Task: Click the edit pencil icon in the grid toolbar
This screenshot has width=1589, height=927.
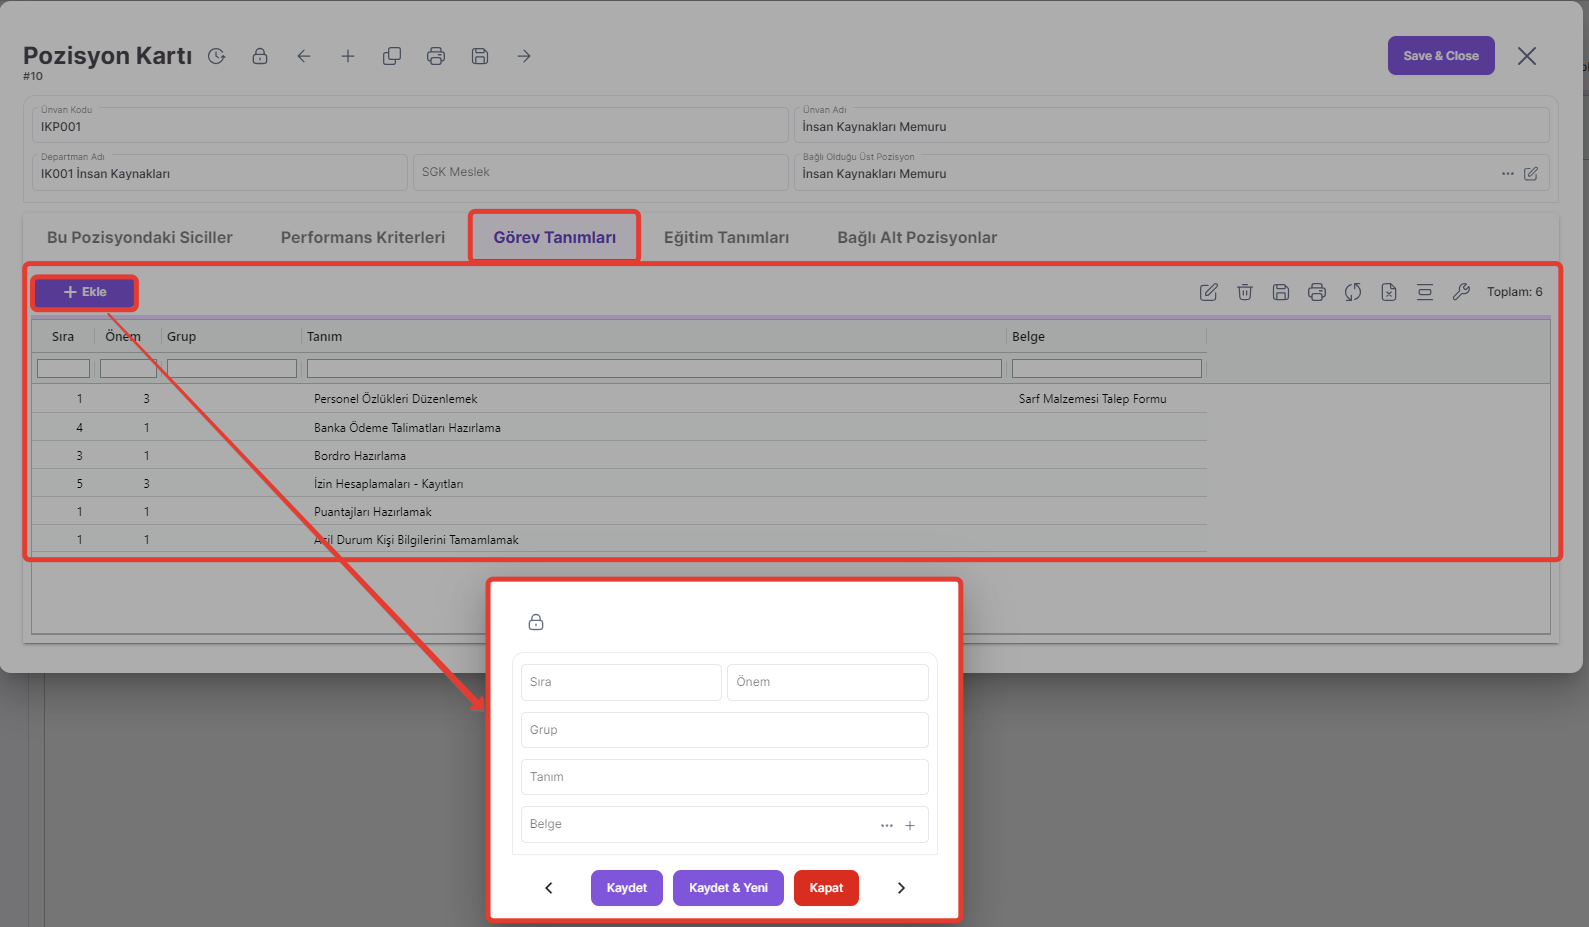Action: (1209, 292)
